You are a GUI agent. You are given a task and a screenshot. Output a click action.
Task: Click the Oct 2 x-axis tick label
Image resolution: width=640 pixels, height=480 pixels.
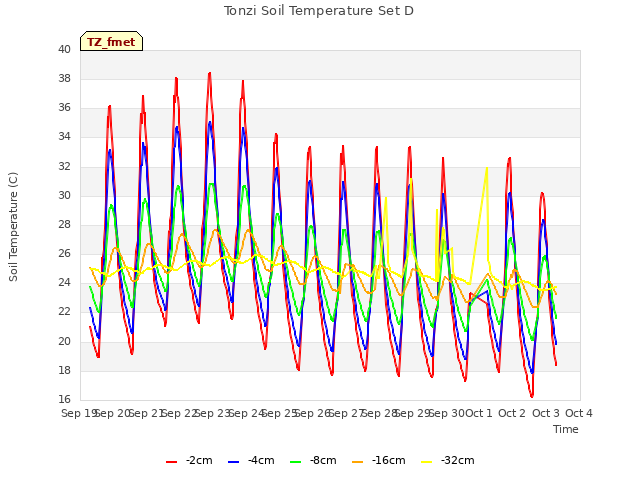(x=512, y=413)
